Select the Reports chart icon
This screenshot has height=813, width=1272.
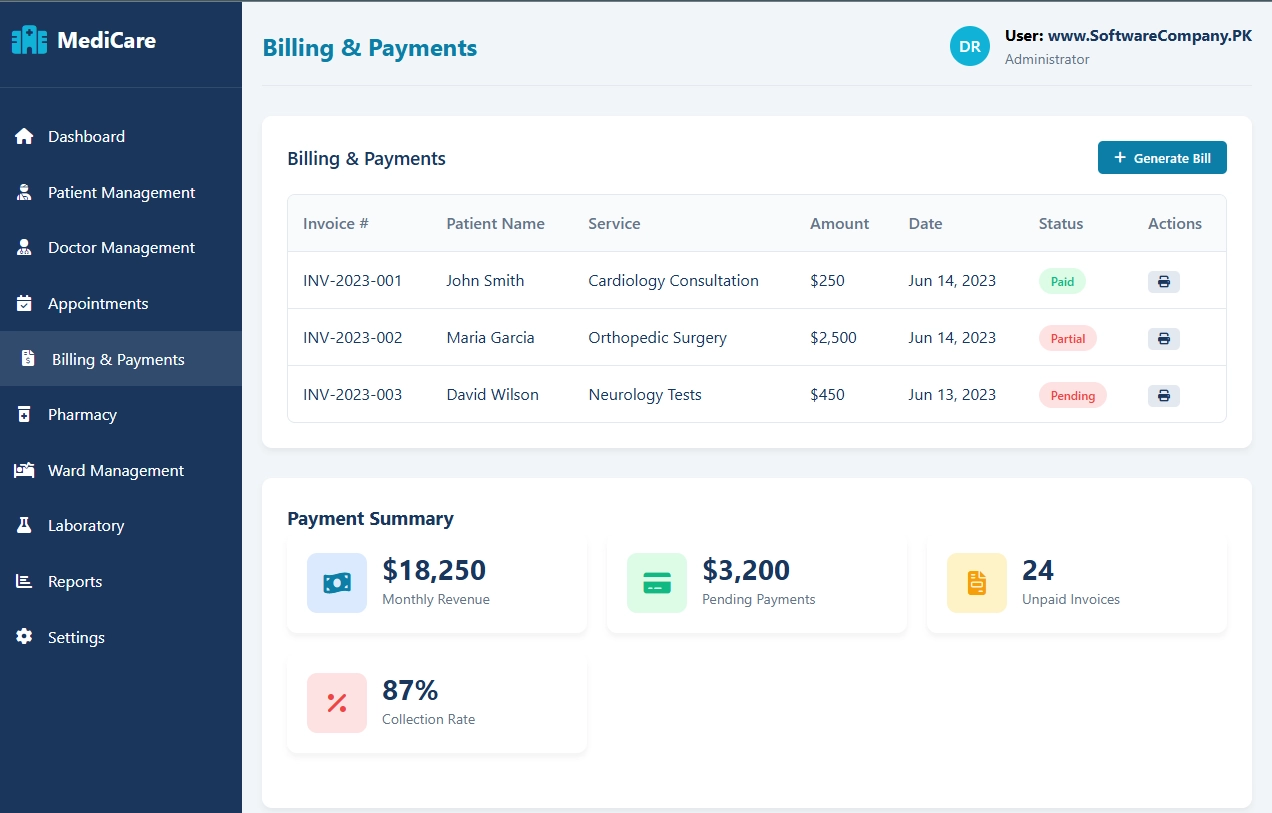(x=23, y=581)
